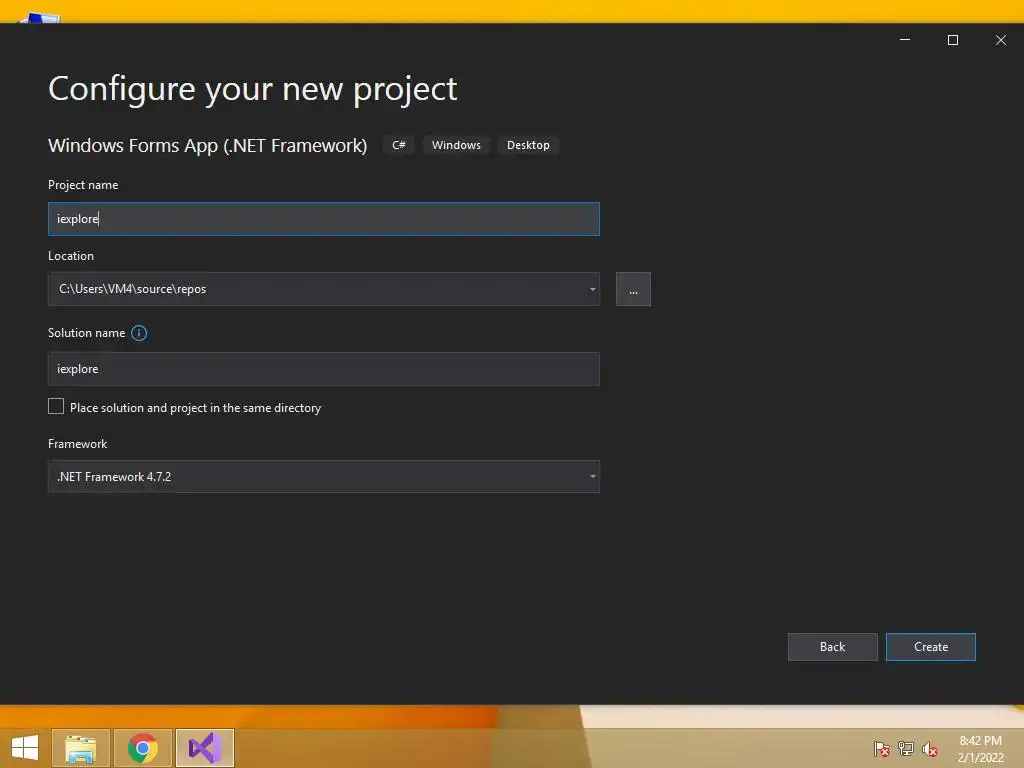Open the Windows Start menu
Viewport: 1024px width, 768px height.
click(x=25, y=748)
